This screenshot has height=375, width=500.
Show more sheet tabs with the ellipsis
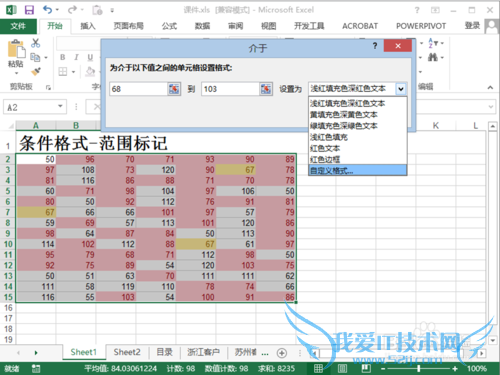click(265, 353)
